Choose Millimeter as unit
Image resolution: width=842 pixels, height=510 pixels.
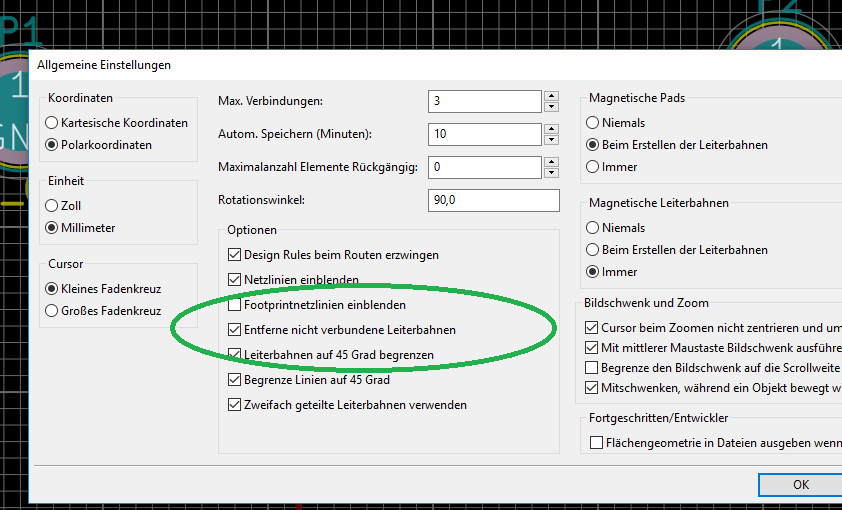pos(52,228)
